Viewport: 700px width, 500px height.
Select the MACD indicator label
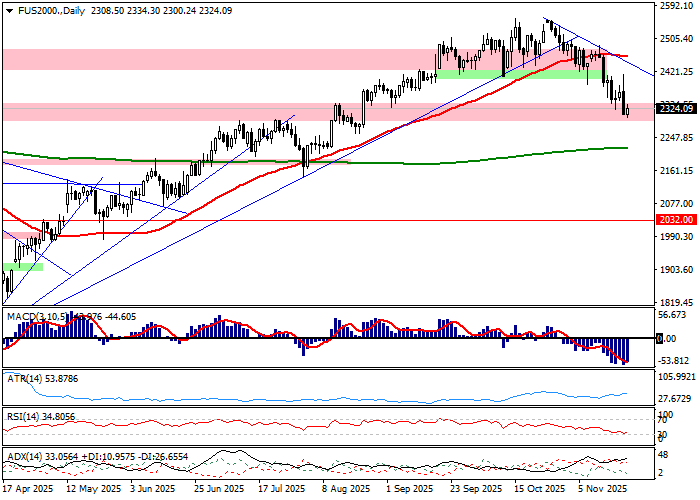coord(20,316)
